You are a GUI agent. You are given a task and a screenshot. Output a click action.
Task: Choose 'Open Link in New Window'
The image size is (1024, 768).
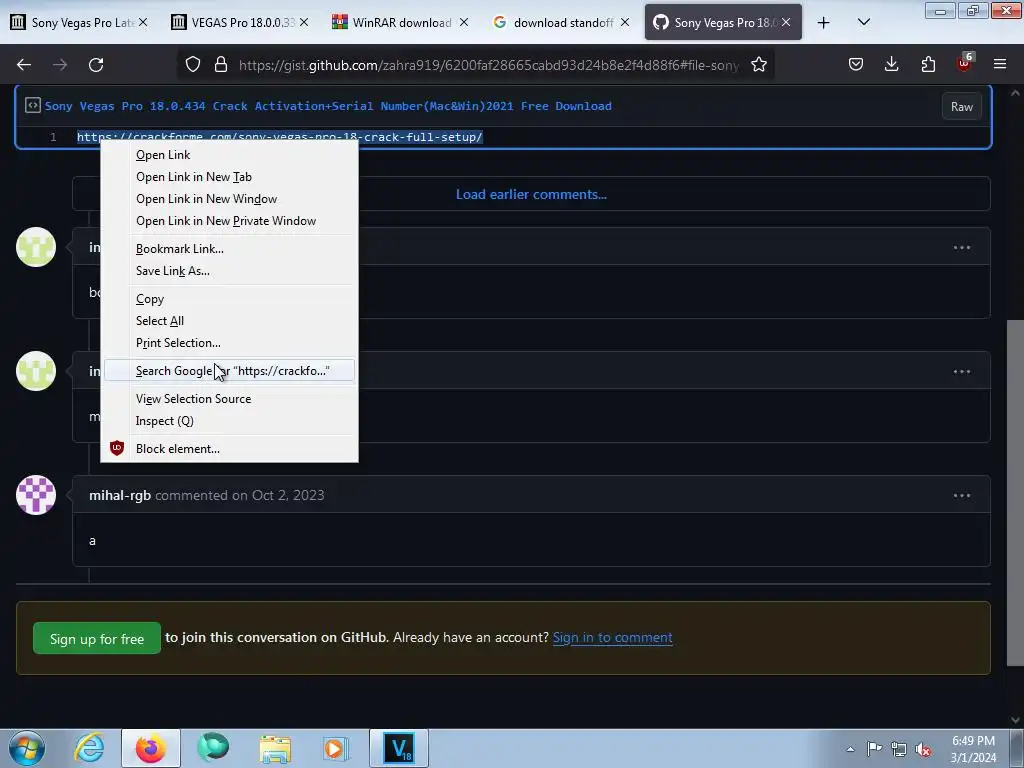click(x=229, y=199)
